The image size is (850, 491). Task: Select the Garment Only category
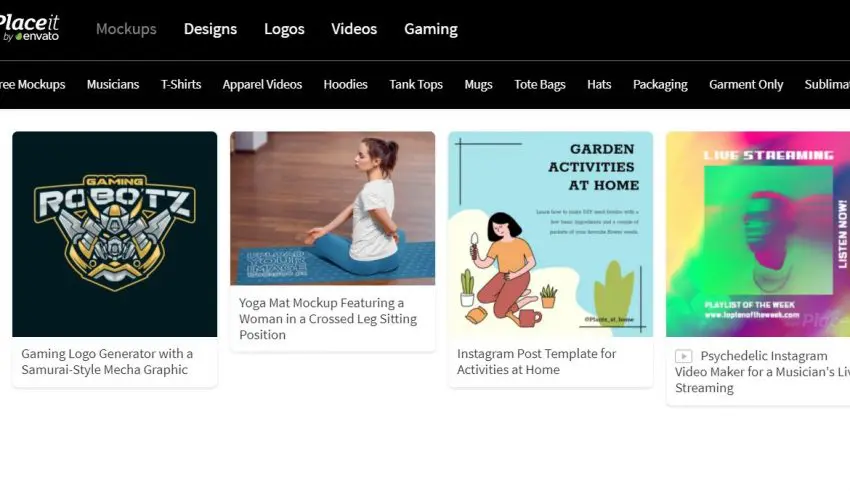746,85
